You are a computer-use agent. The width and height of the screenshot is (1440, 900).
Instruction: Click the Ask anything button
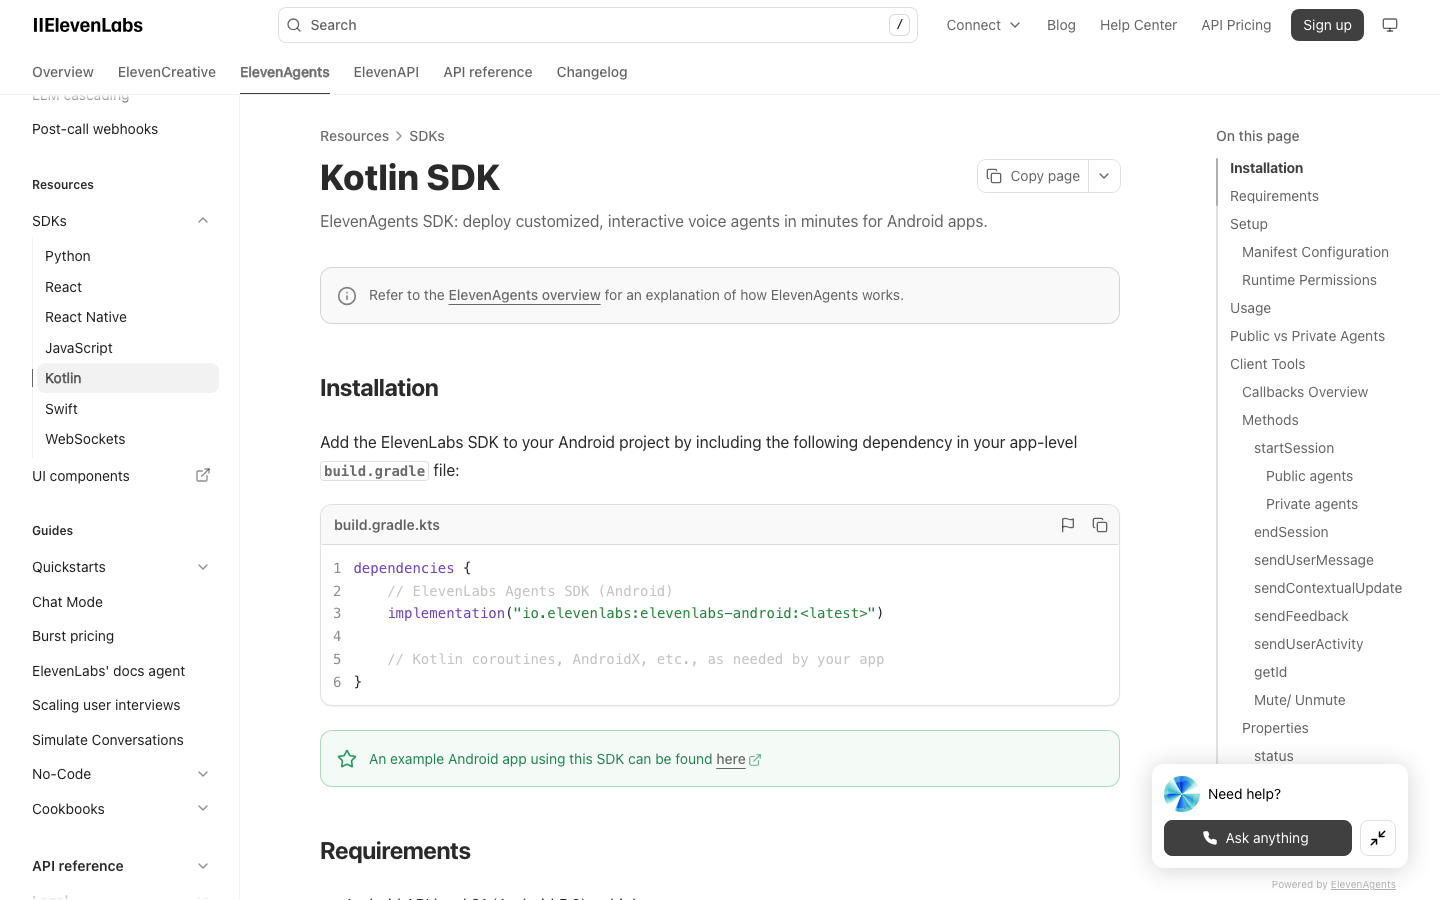(x=1258, y=838)
